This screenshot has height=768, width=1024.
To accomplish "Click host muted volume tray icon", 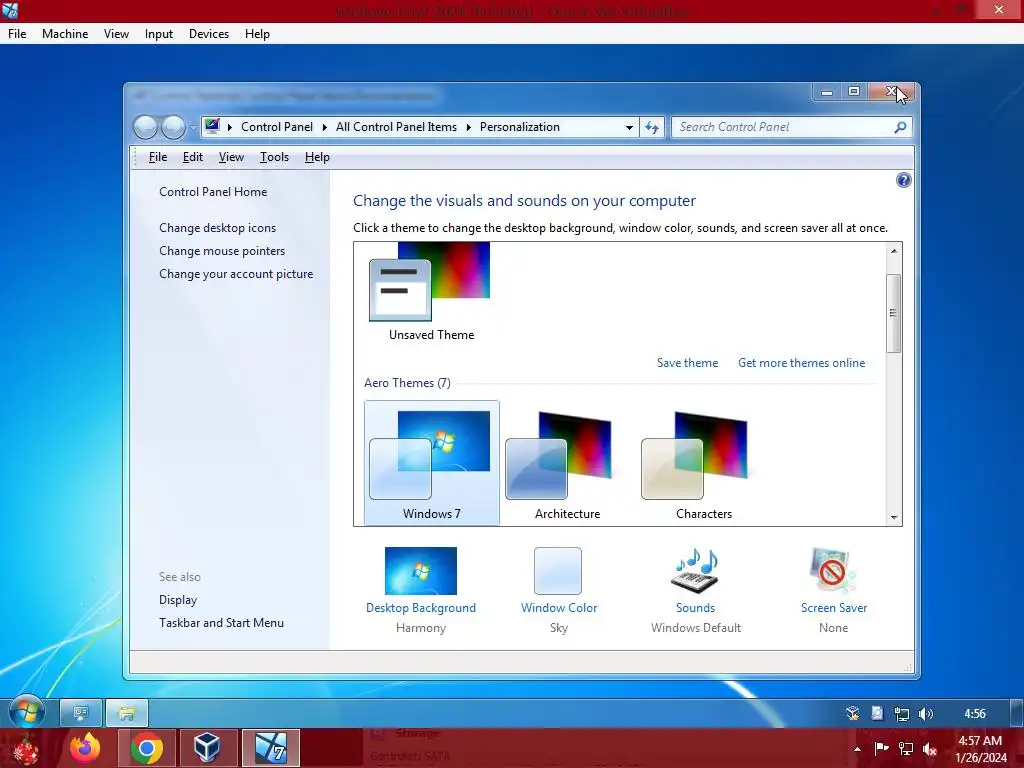I will click(x=930, y=748).
